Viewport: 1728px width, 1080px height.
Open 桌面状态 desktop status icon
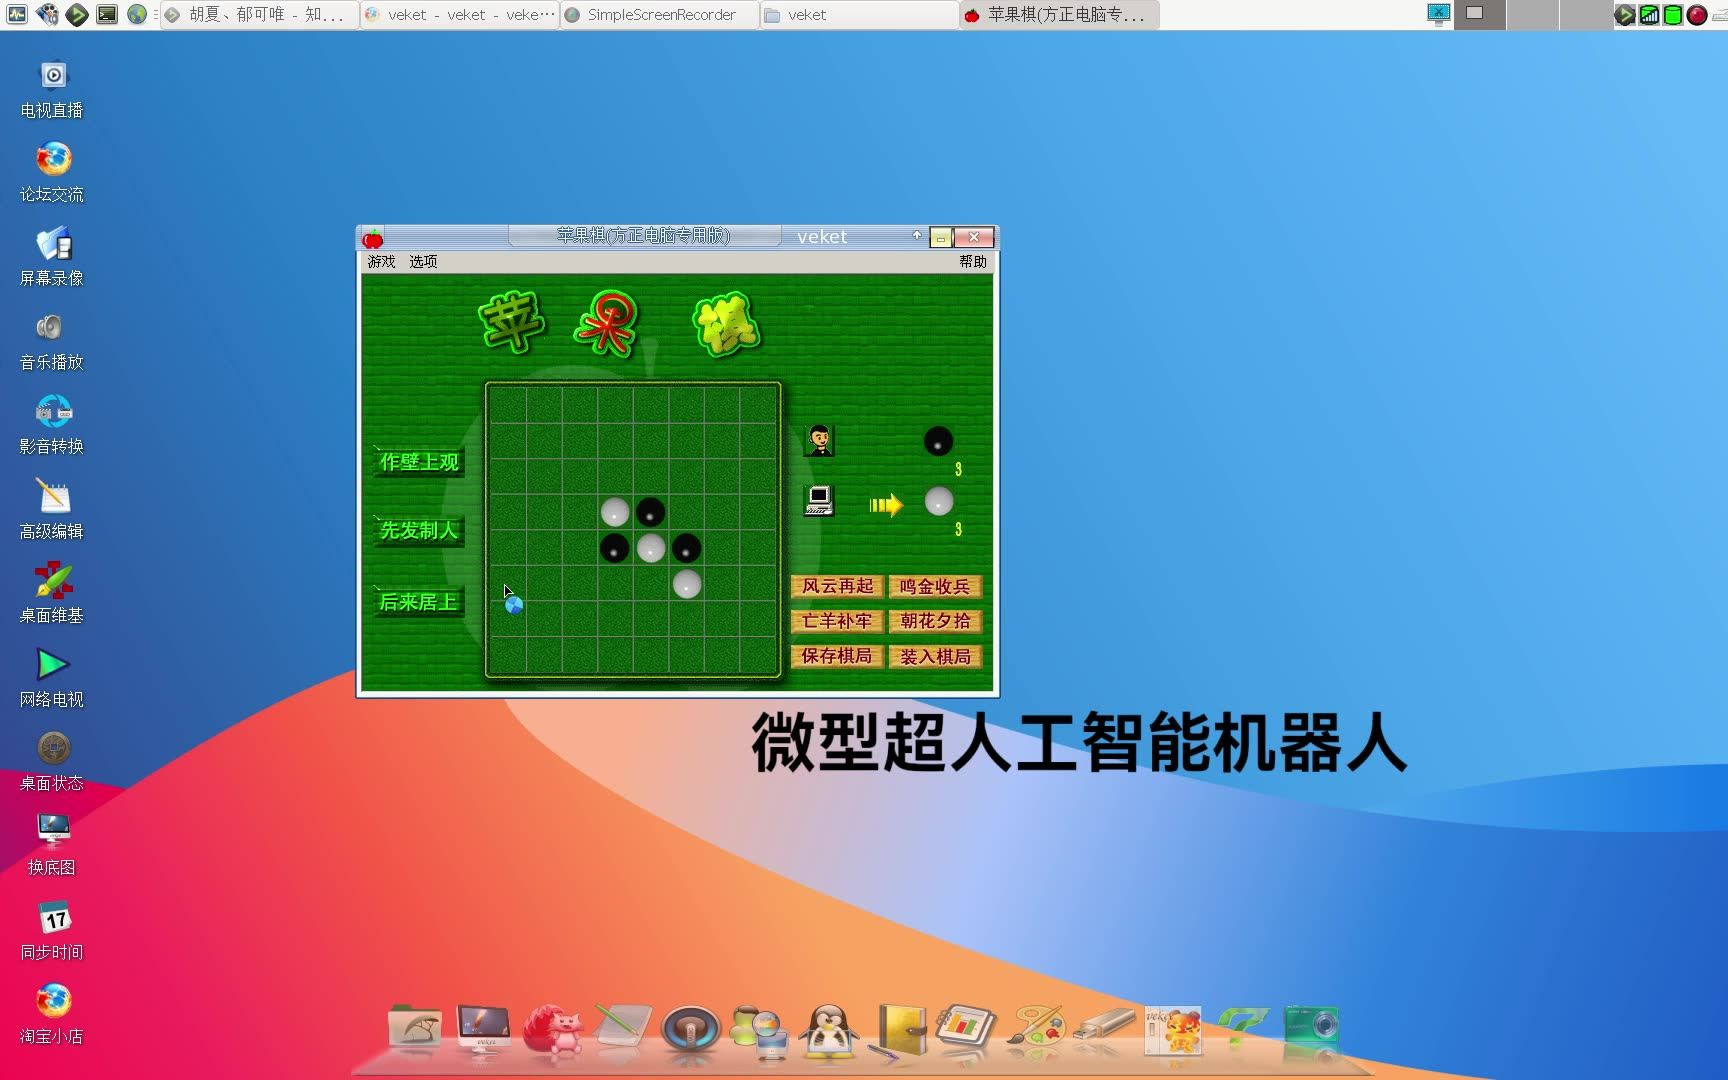coord(52,761)
